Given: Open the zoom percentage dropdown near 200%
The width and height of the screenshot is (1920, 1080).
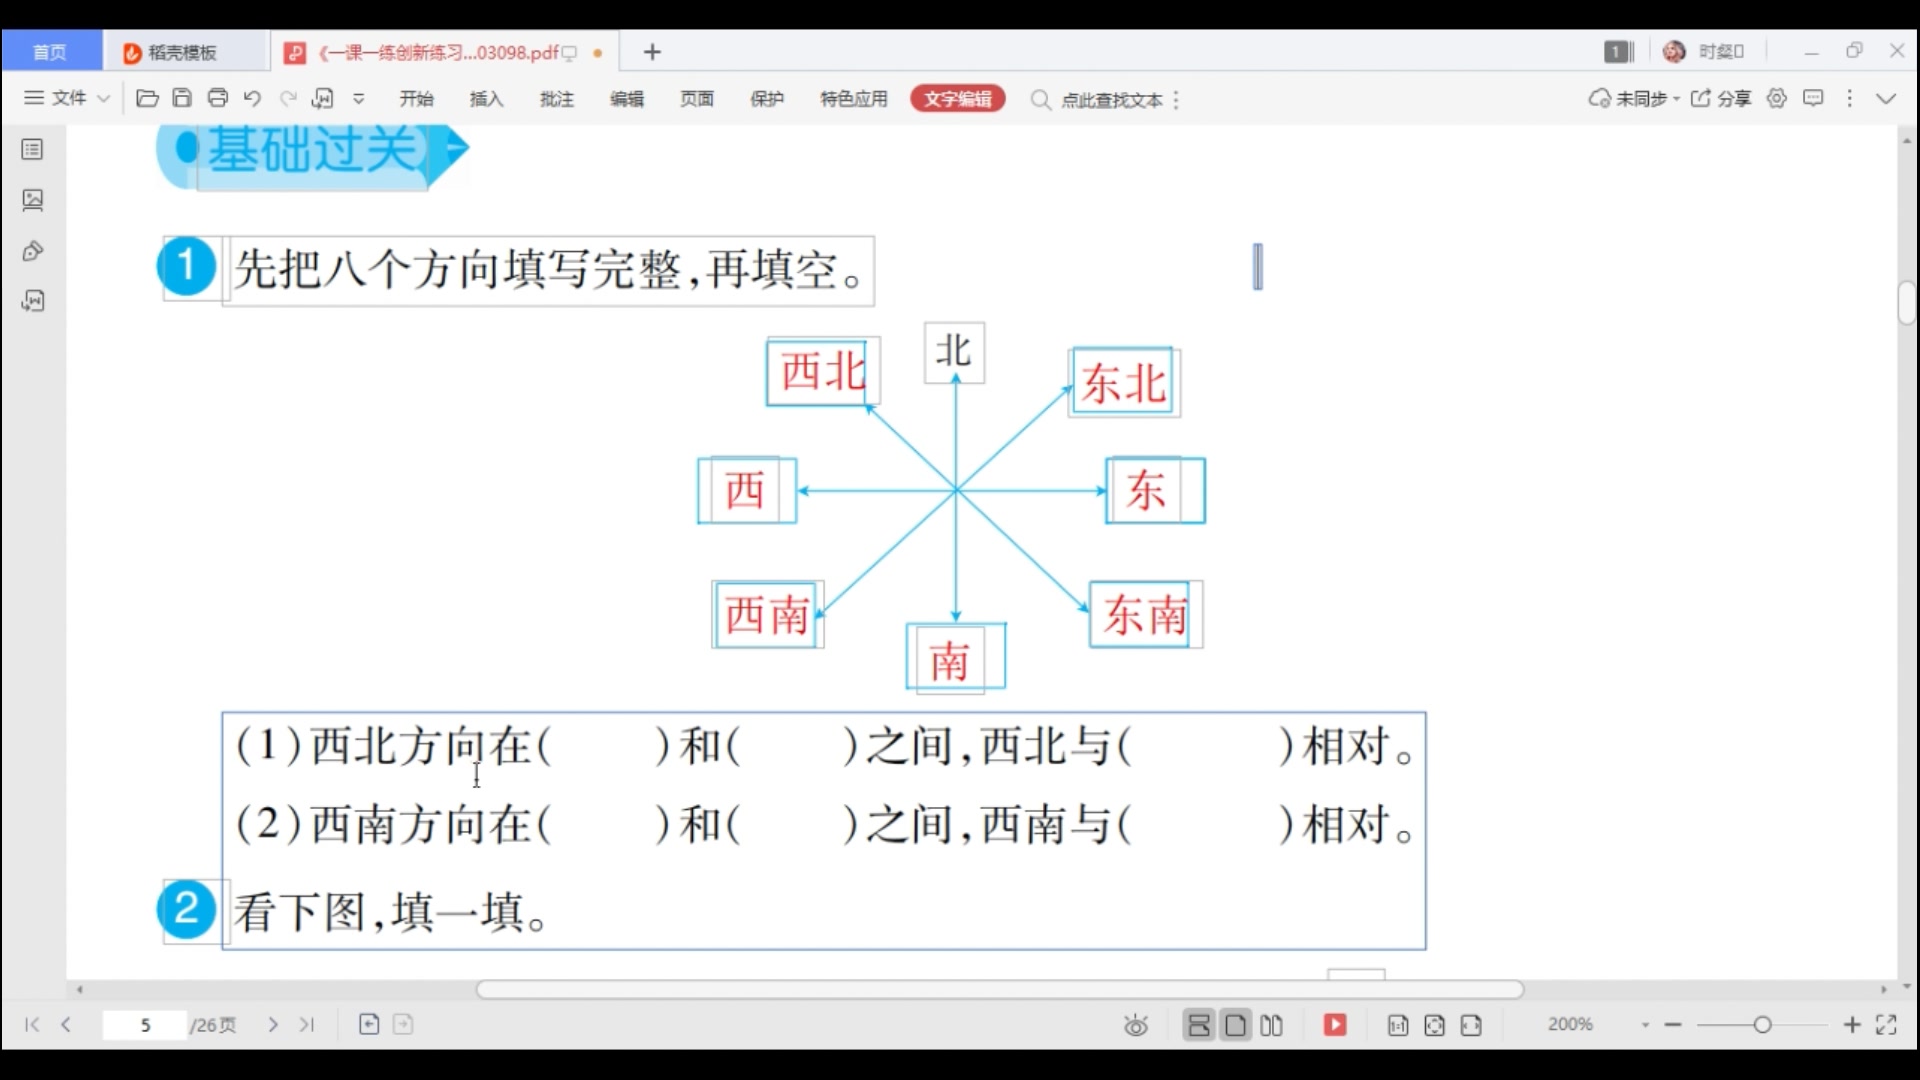Looking at the screenshot, I should coord(1646,1025).
